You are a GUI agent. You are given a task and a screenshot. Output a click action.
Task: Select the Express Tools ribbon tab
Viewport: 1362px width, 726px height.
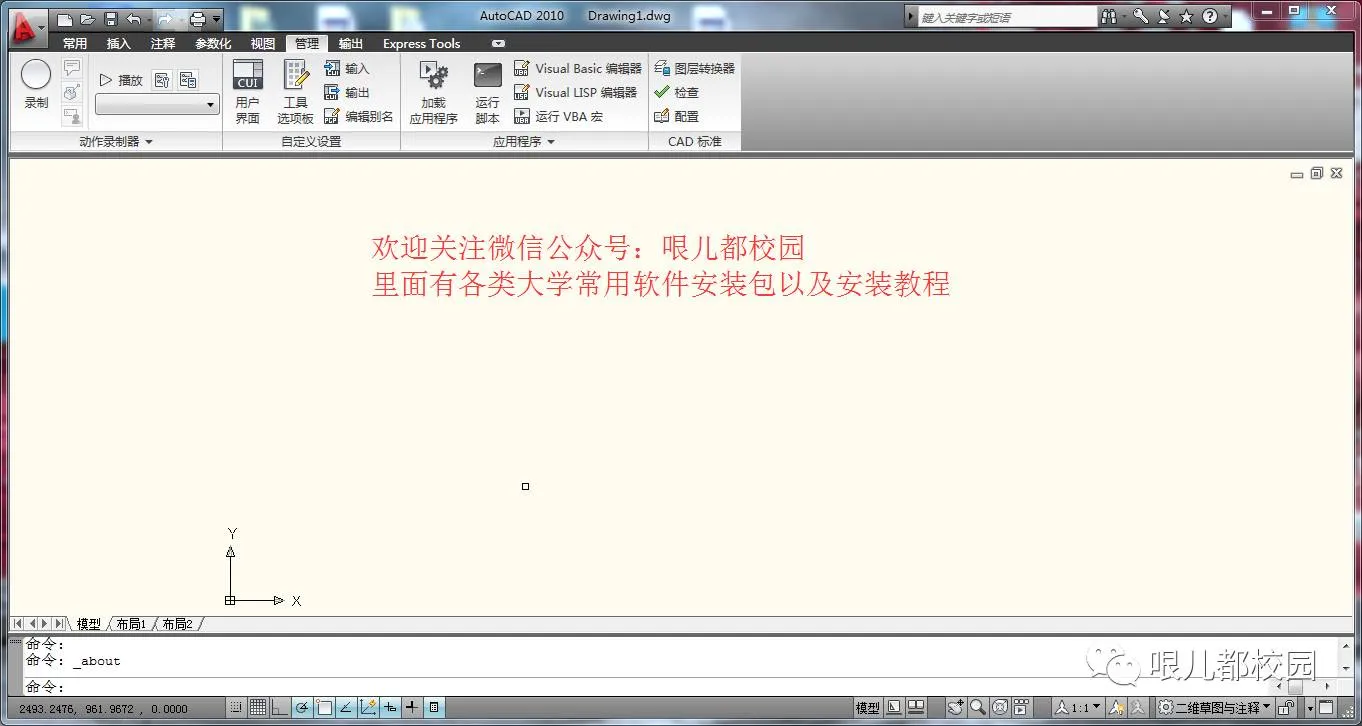click(422, 44)
